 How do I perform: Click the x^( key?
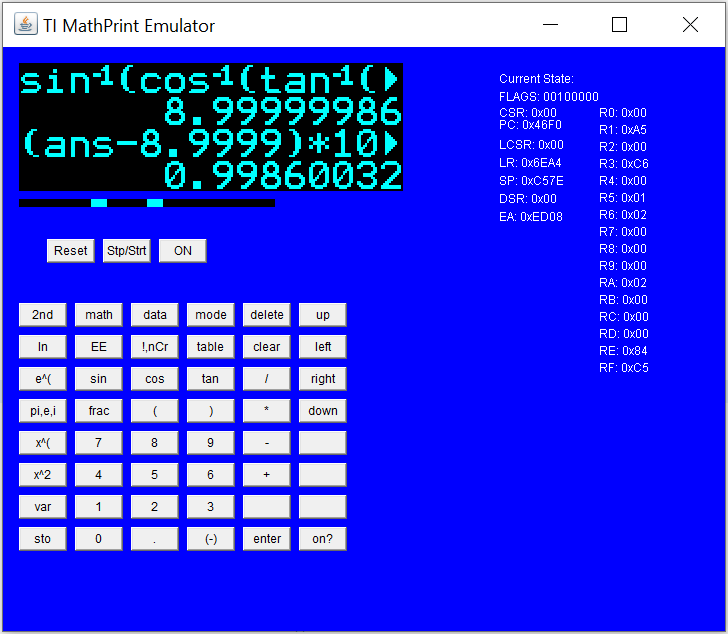tap(43, 443)
